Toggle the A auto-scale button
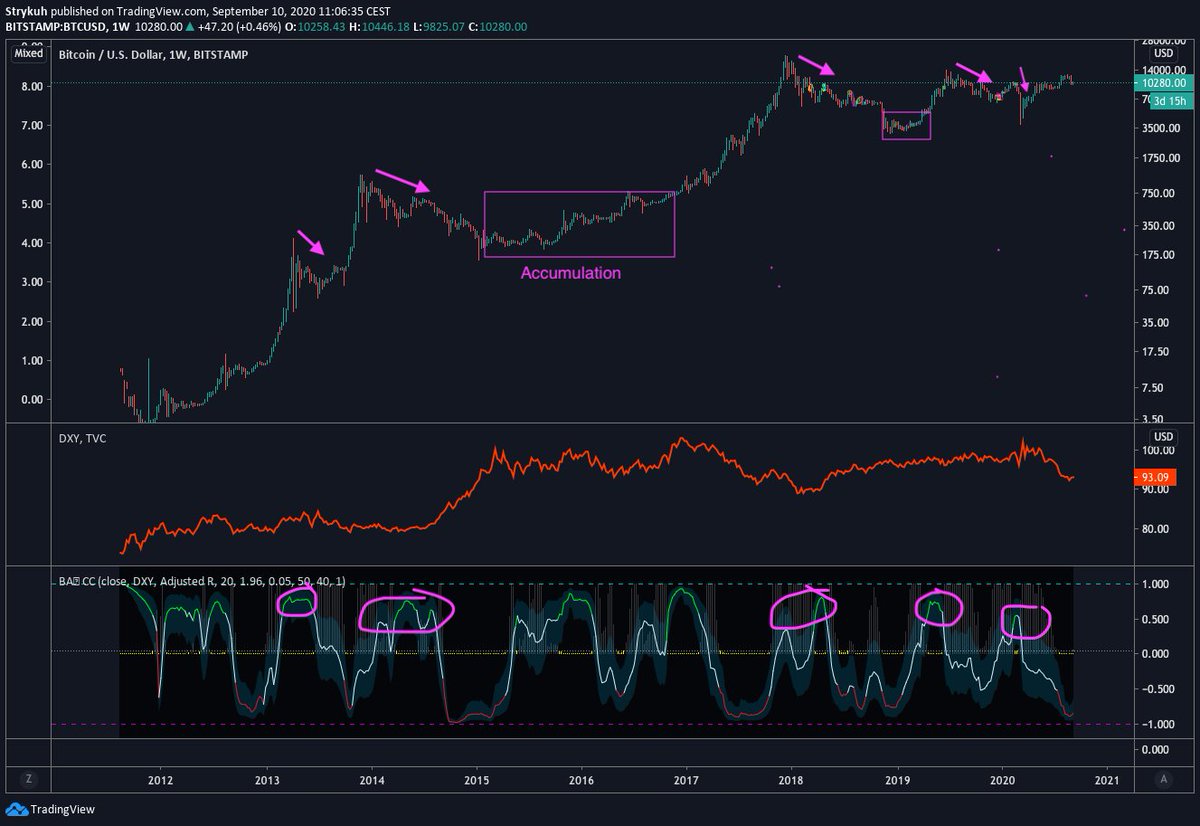 click(1162, 779)
